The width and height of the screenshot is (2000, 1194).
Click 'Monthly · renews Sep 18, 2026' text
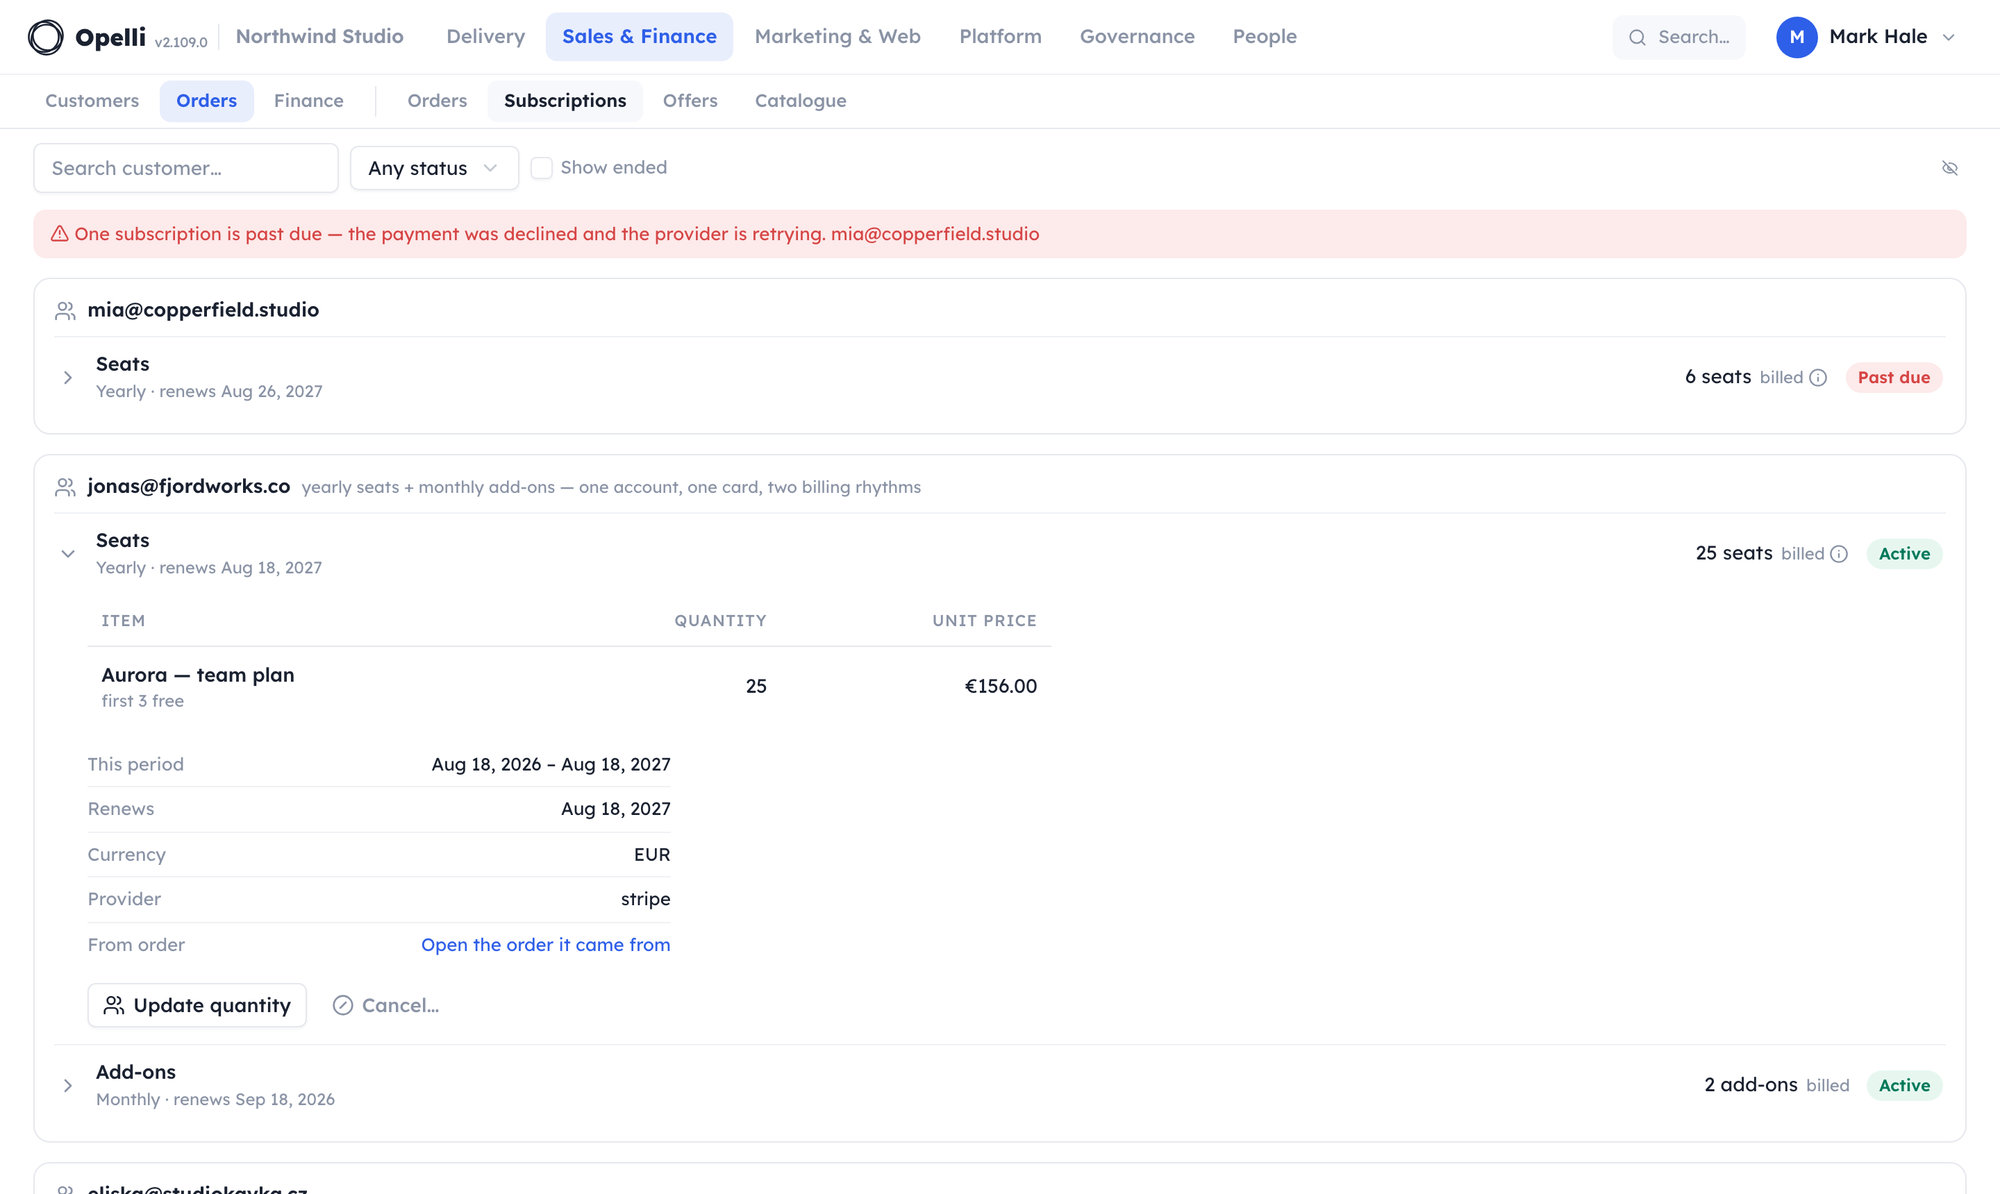pyautogui.click(x=215, y=1100)
